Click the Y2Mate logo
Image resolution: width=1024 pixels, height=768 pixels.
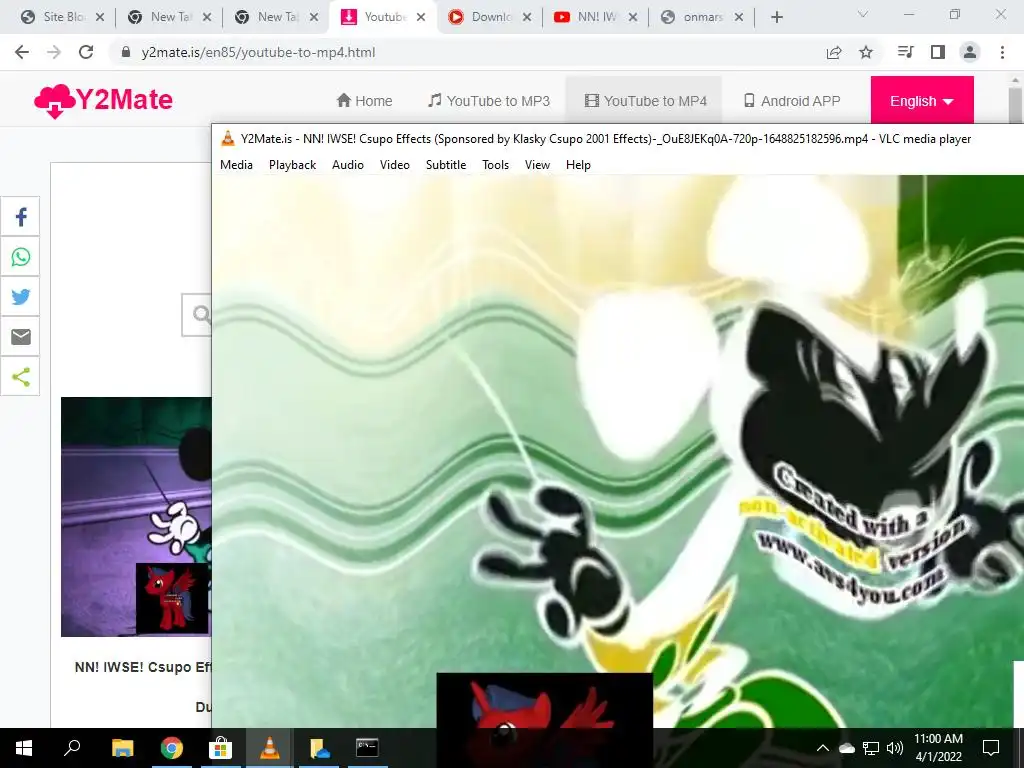tap(103, 101)
